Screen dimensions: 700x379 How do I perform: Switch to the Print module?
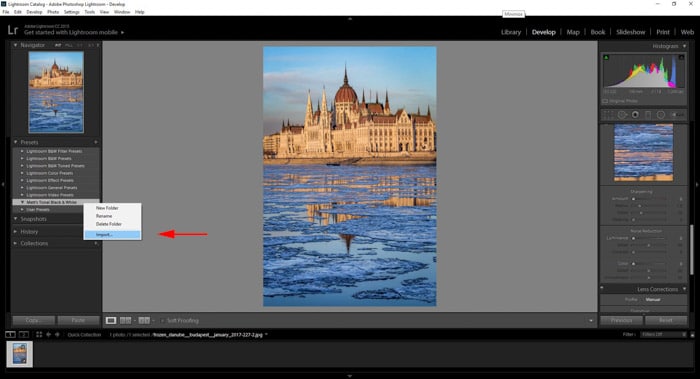662,32
